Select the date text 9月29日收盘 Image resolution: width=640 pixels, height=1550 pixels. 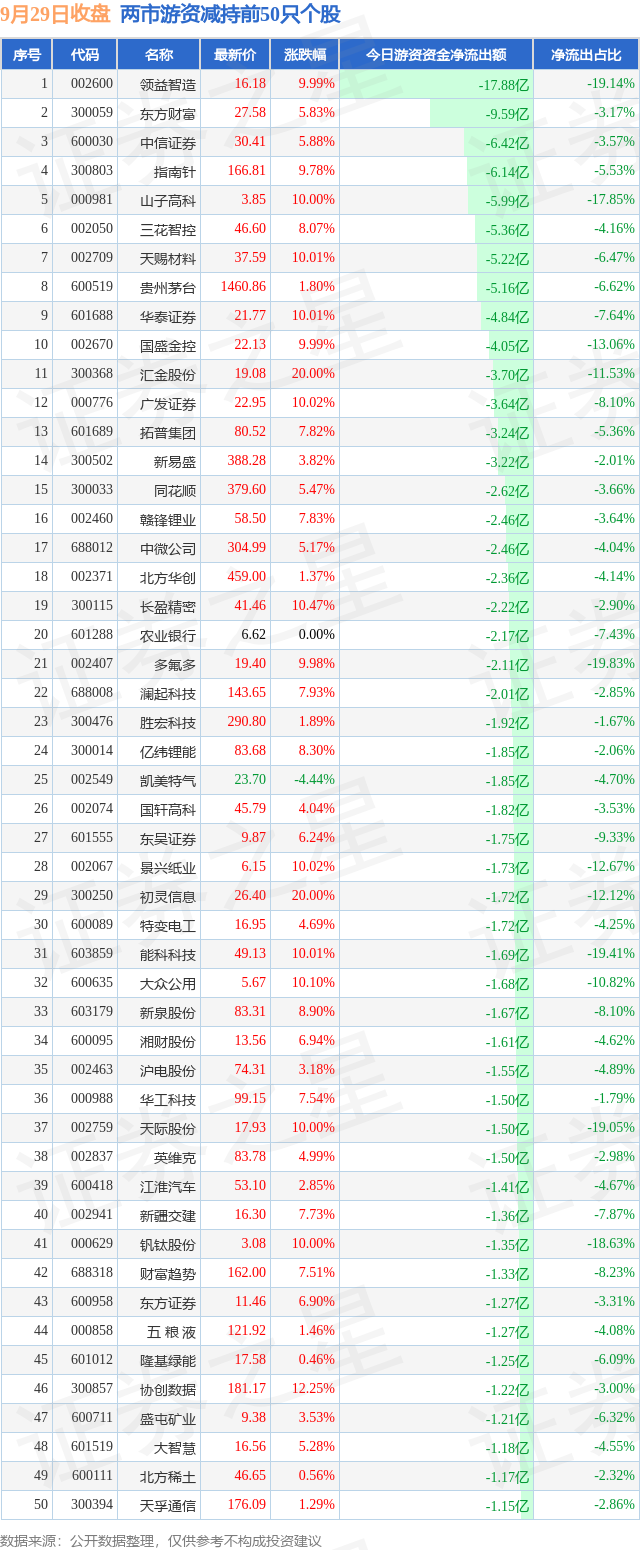56,15
